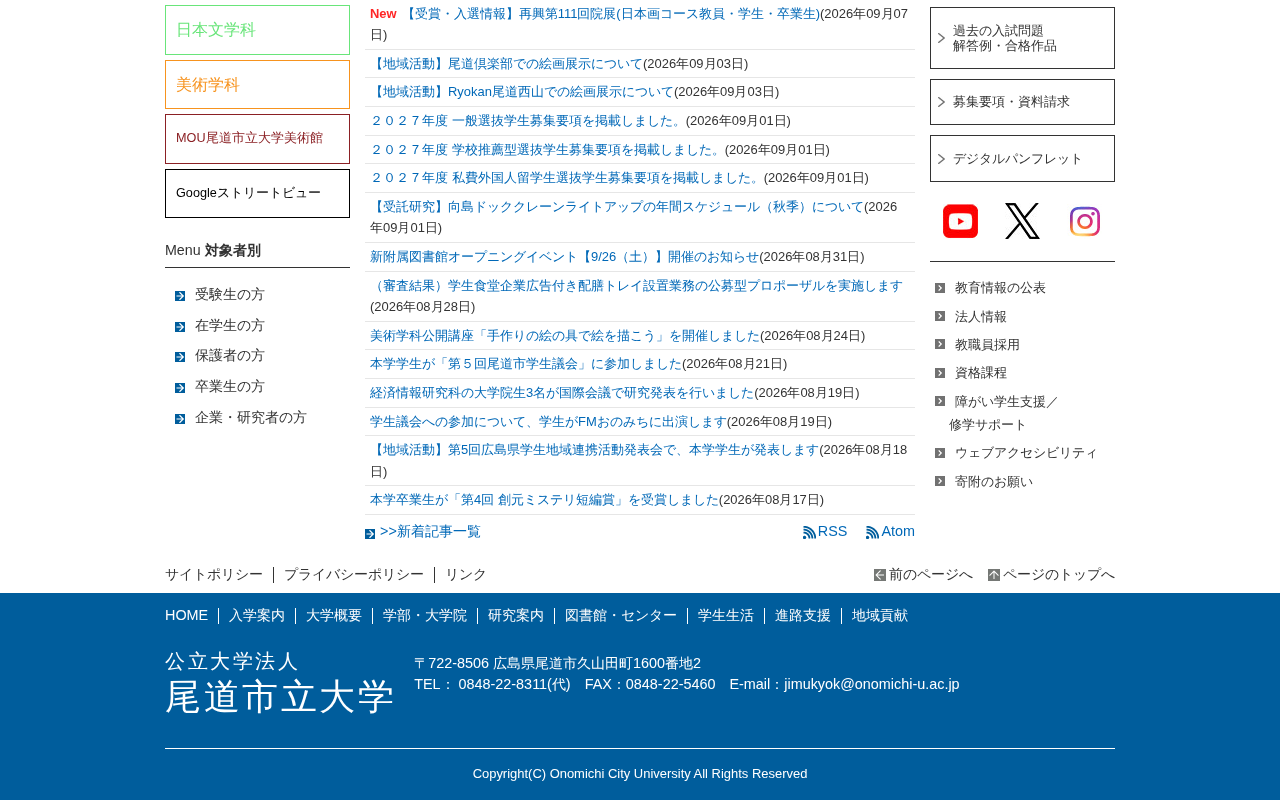This screenshot has width=1280, height=800.
Task: Open the X social media icon
Action: click(1022, 221)
